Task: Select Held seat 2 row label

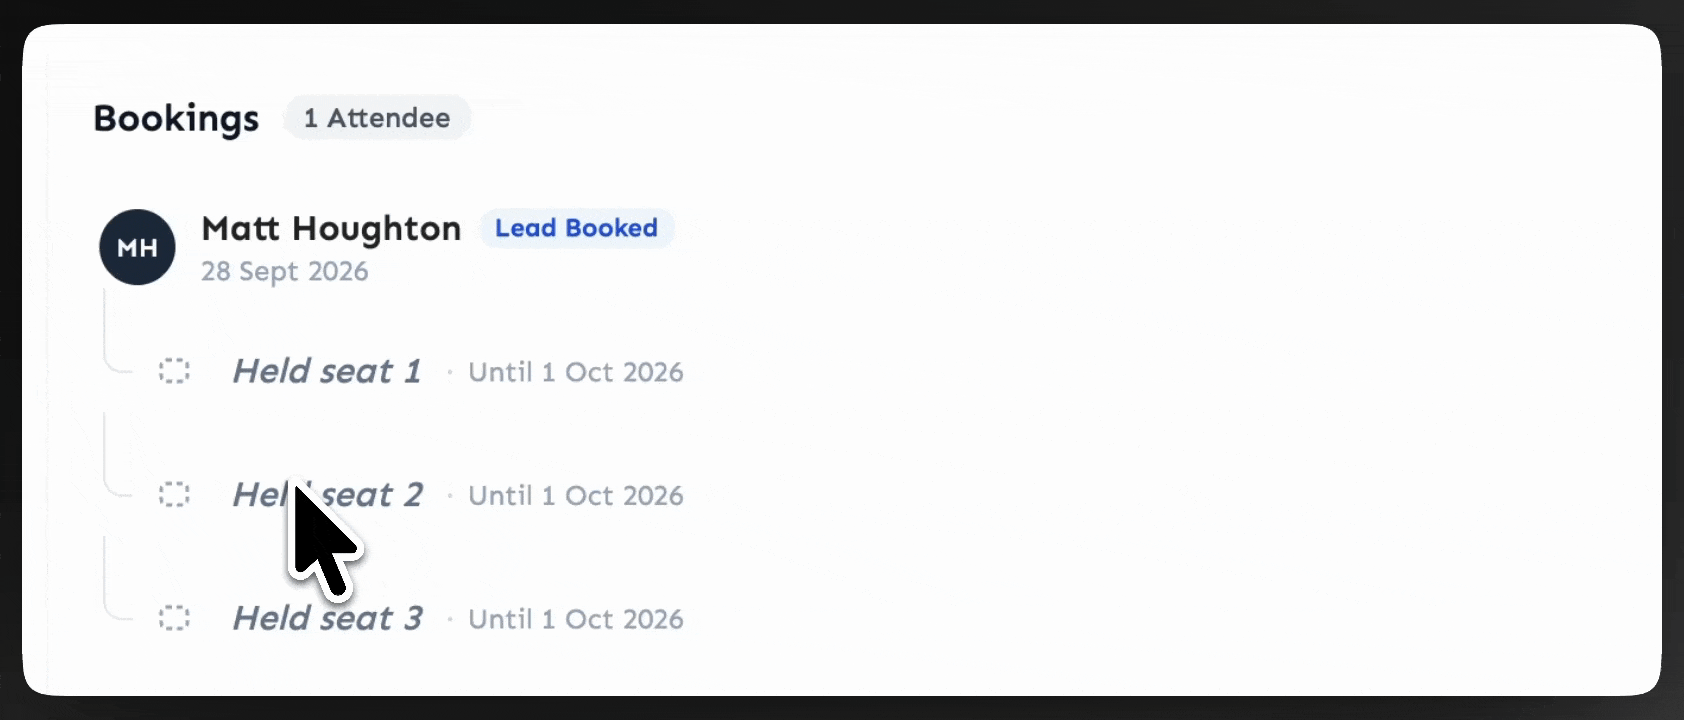Action: click(327, 495)
